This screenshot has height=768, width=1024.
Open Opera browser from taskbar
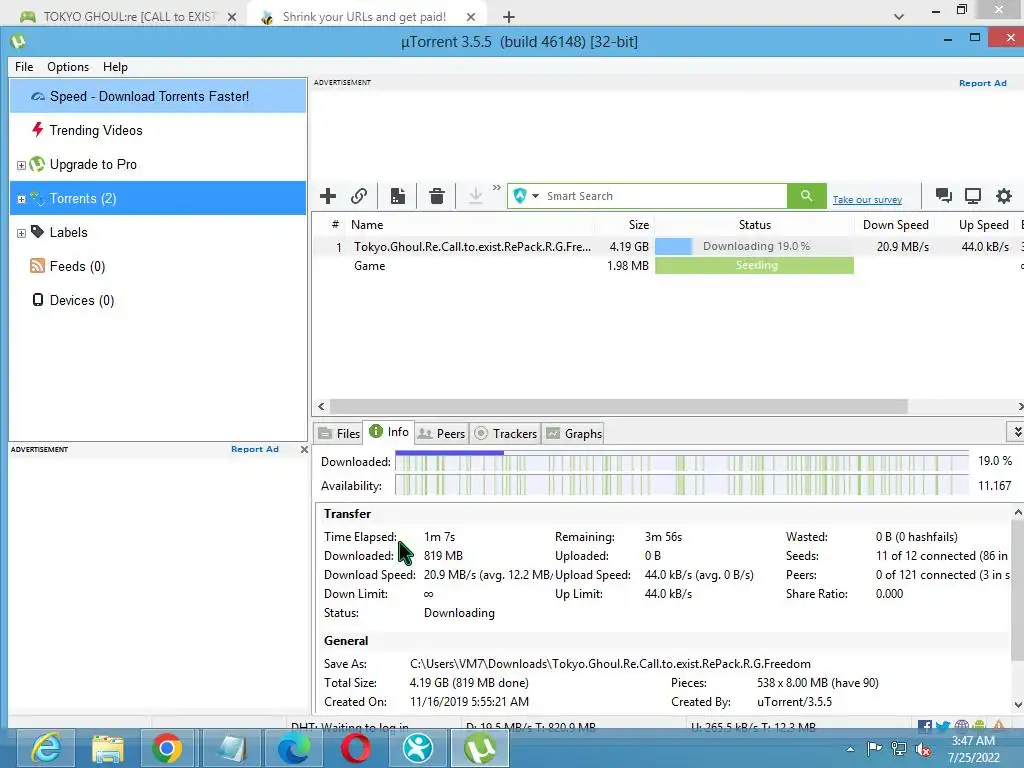355,748
